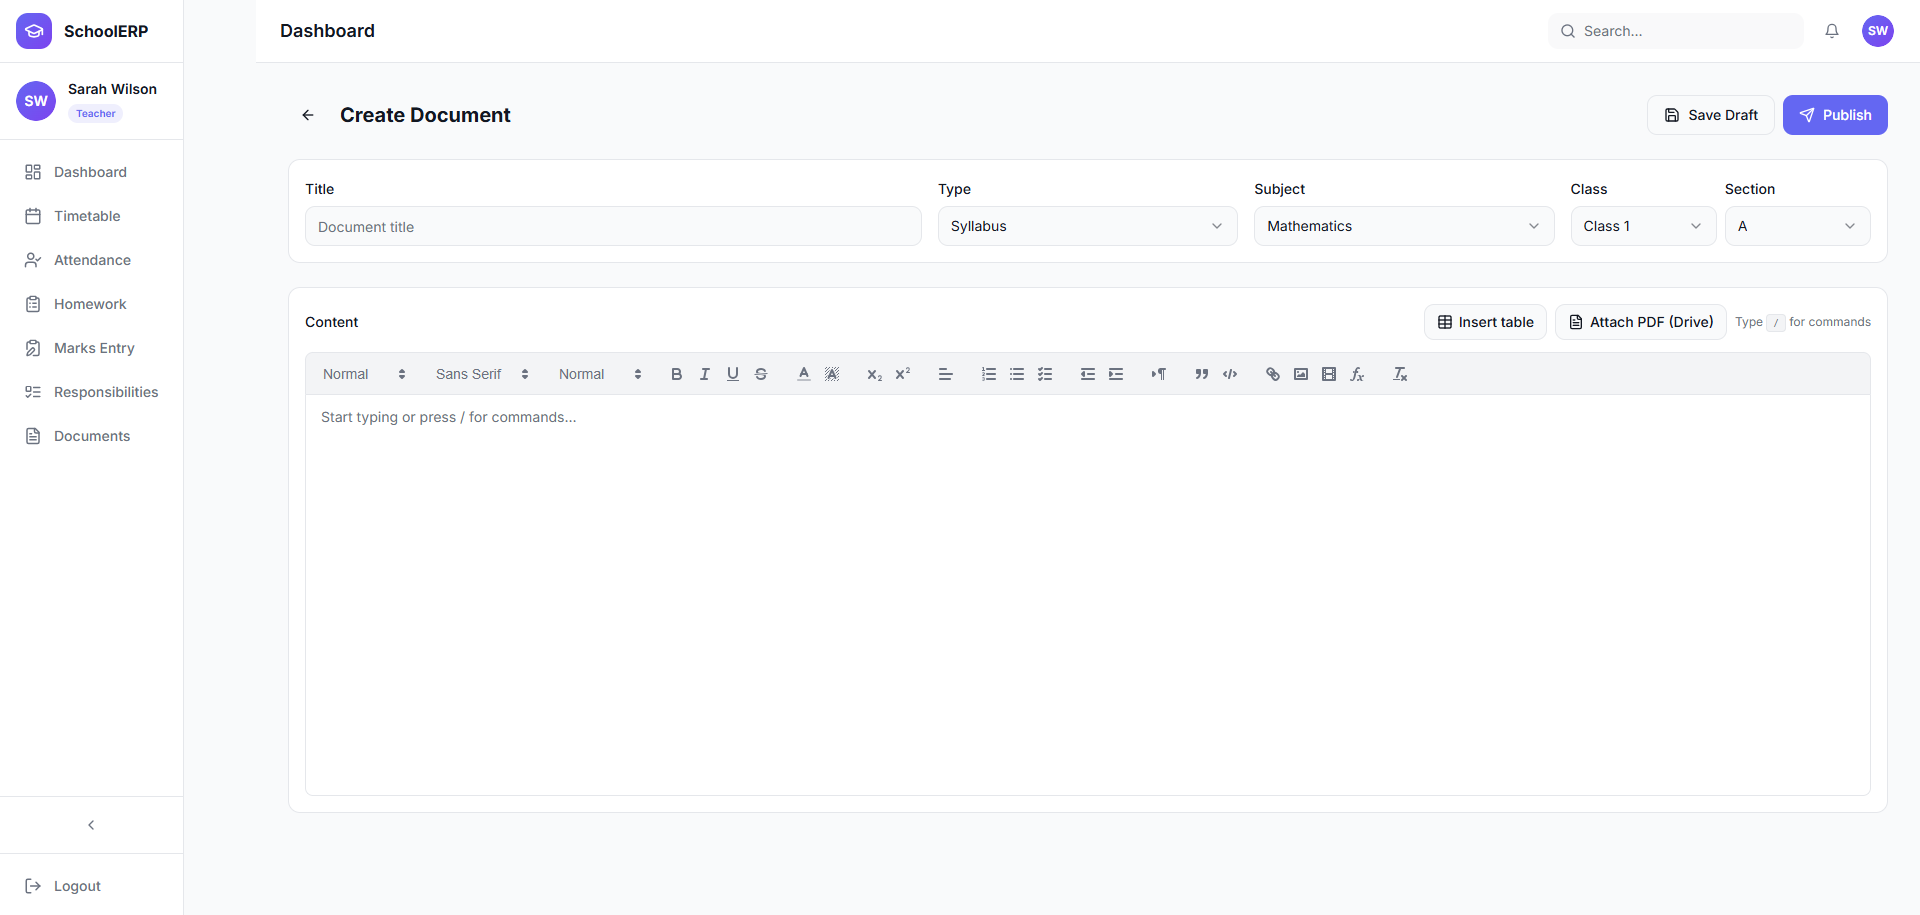Open Responsibilities in the sidebar
This screenshot has height=915, width=1920.
pos(91,392)
